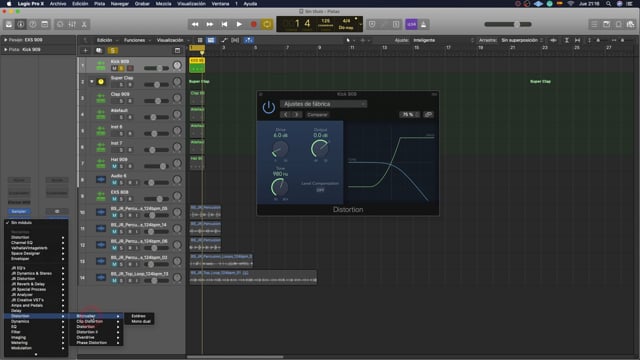
Task: Open the 75 % view size dropdown
Action: (409, 115)
